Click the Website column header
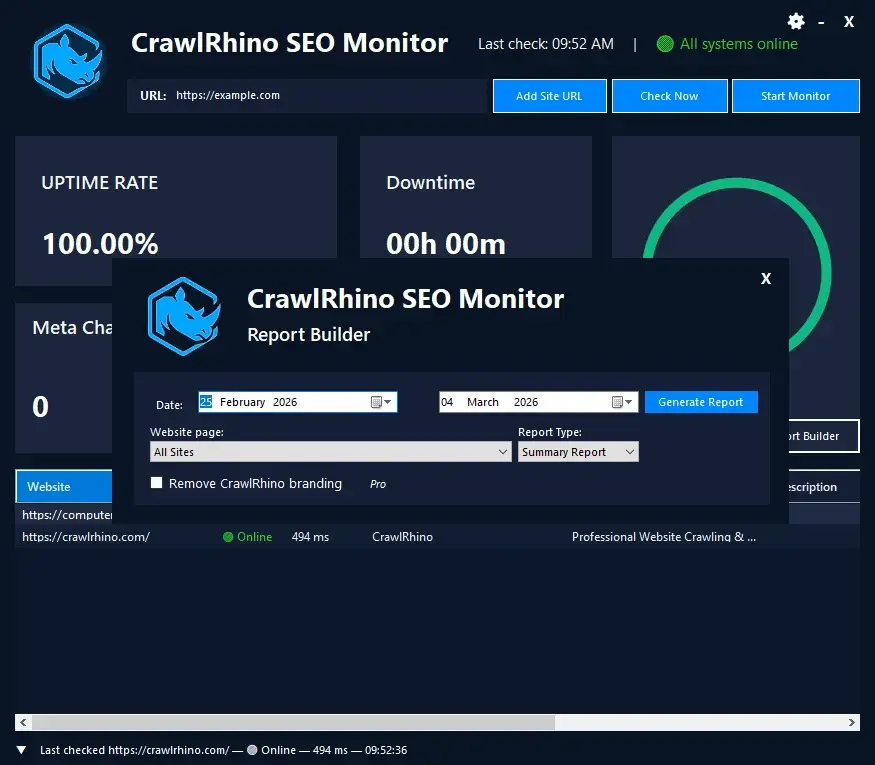Screen dimensions: 875x765 point(64,487)
